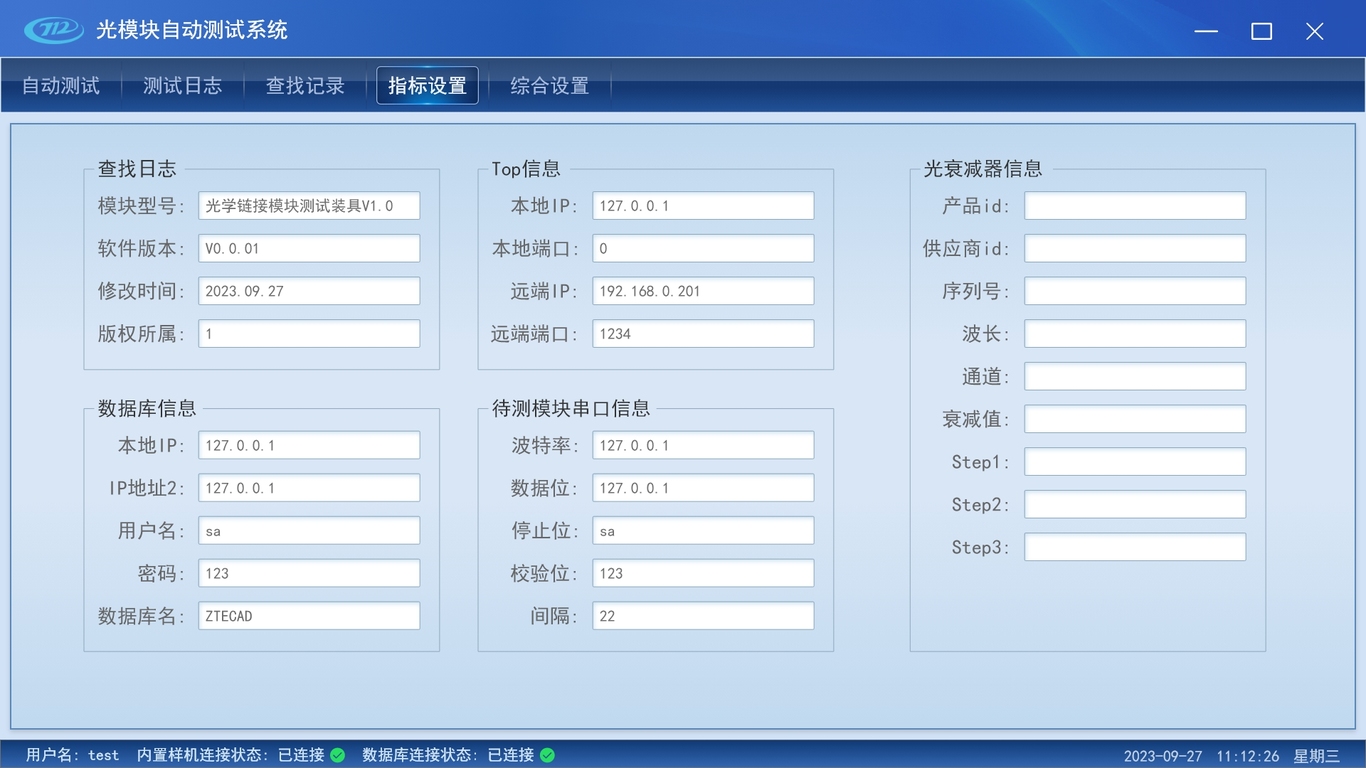Viewport: 1366px width, 768px height.
Task: Open the 综合设置 tab
Action: 550,86
